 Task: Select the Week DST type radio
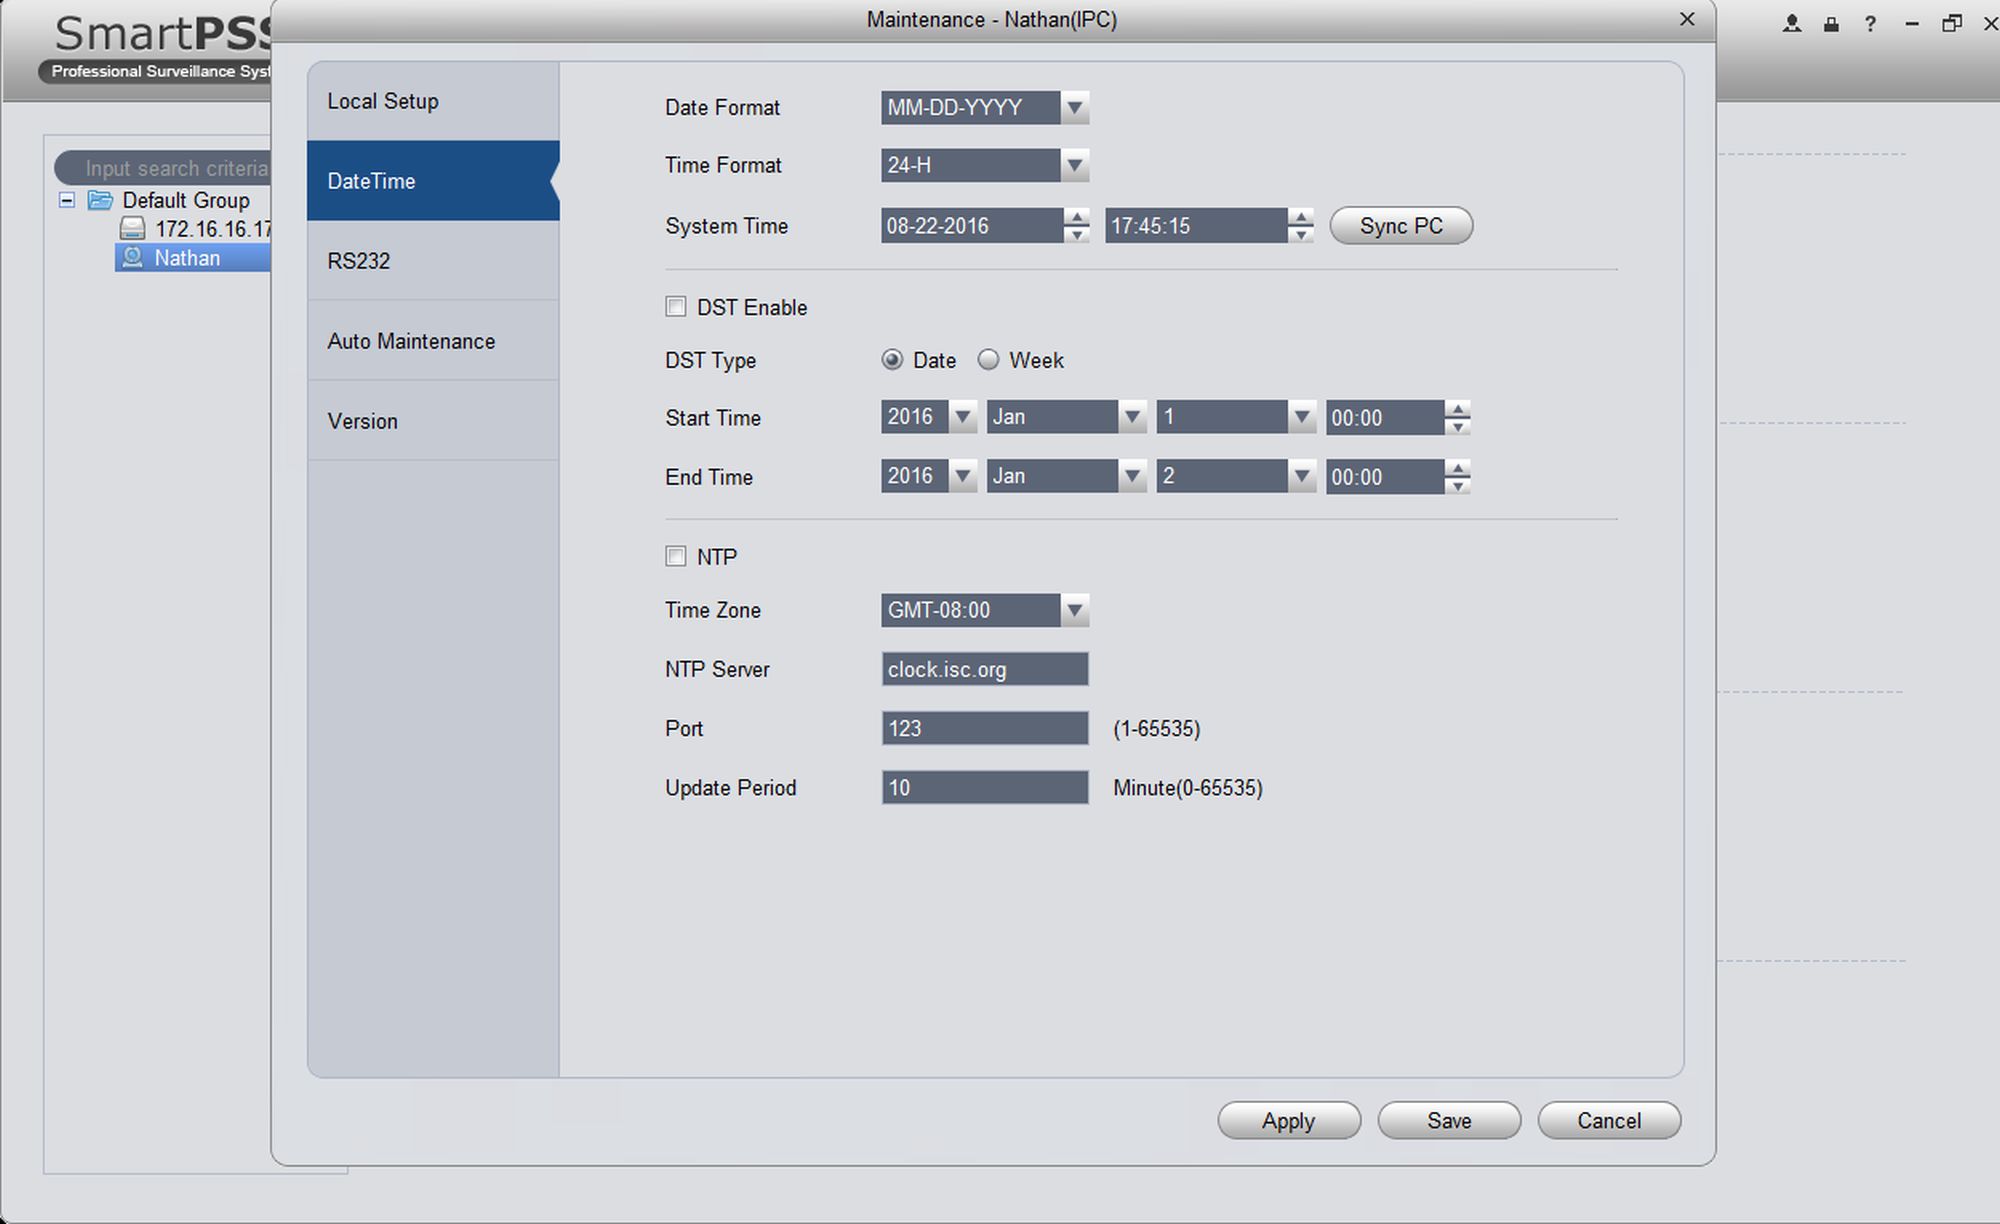click(988, 360)
